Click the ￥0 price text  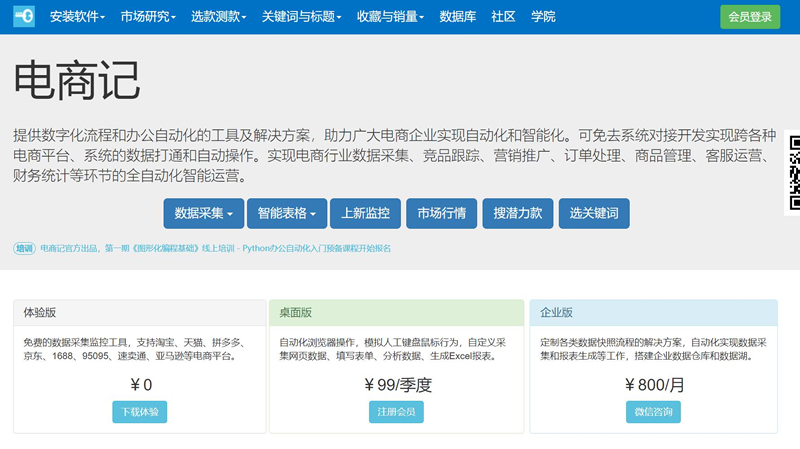point(140,385)
